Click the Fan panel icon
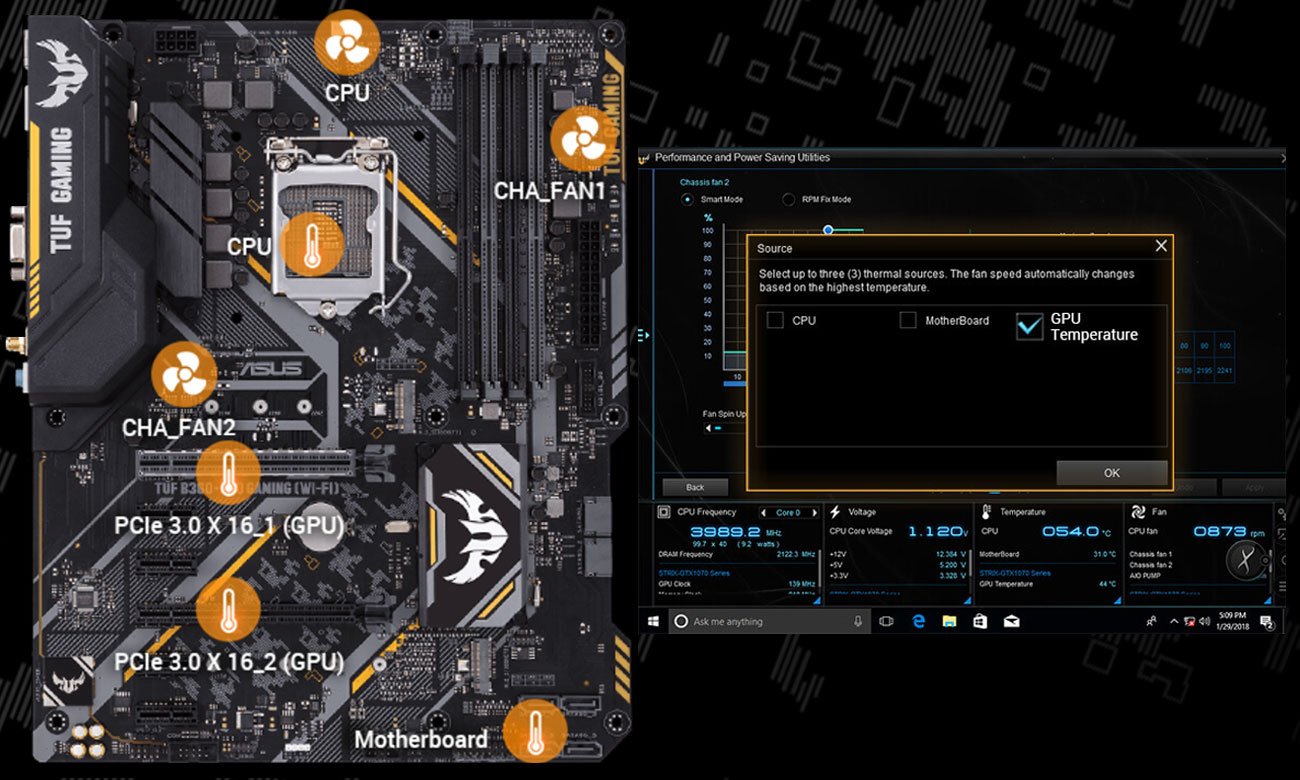 (x=1137, y=512)
